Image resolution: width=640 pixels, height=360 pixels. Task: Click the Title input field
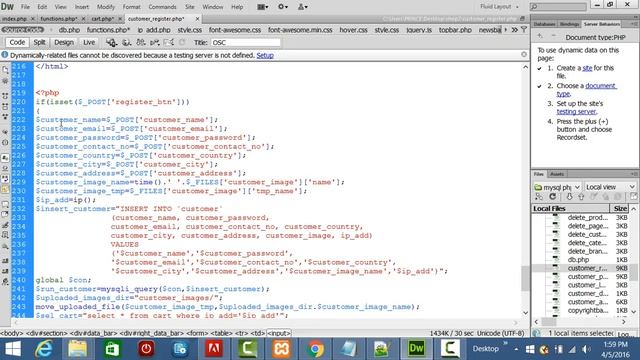click(x=246, y=42)
